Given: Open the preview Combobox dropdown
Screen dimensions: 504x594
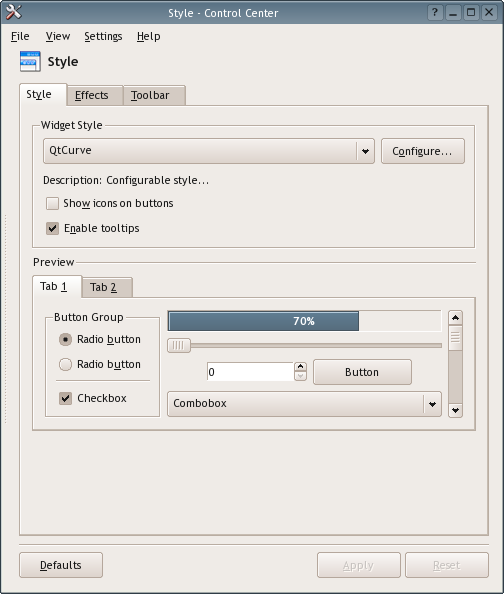Looking at the screenshot, I should point(304,404).
